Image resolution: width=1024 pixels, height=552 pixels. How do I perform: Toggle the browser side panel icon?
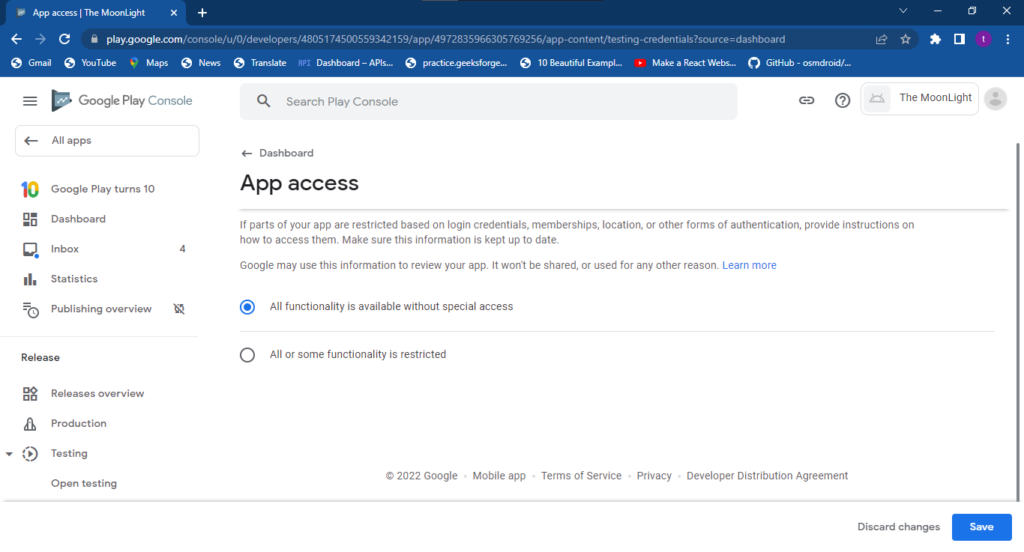[959, 39]
